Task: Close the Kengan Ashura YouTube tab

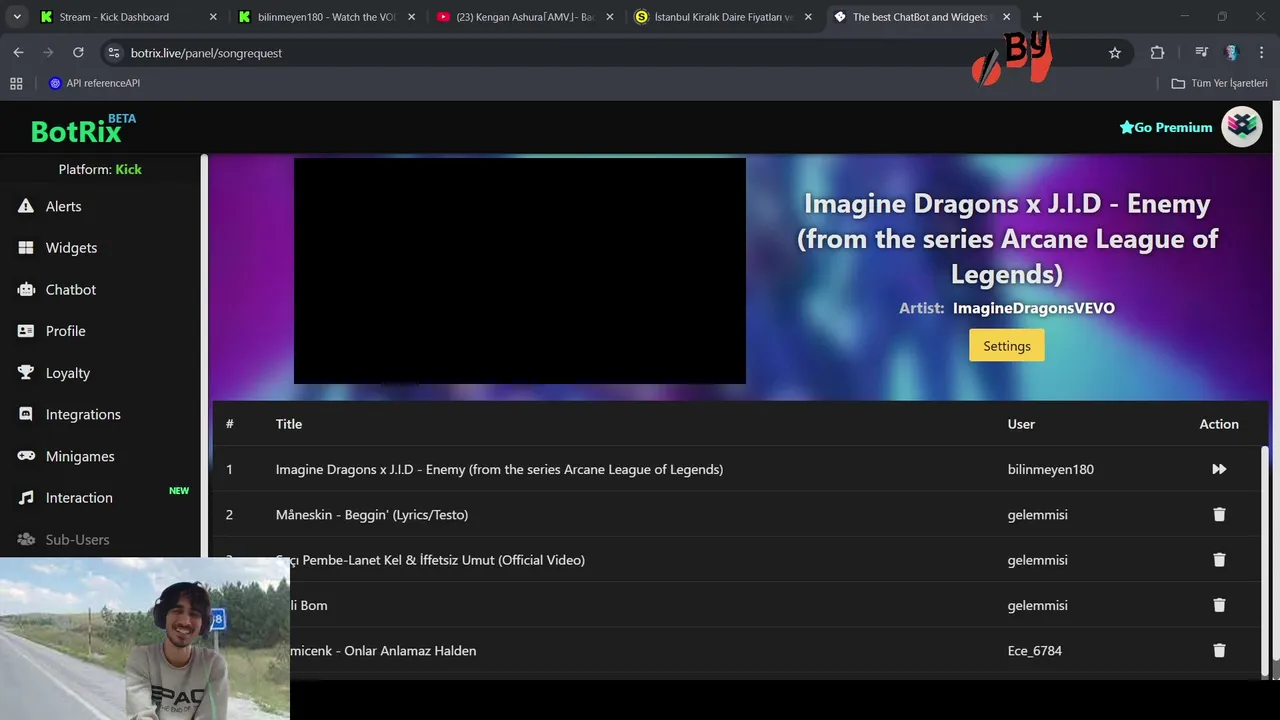Action: [x=610, y=17]
